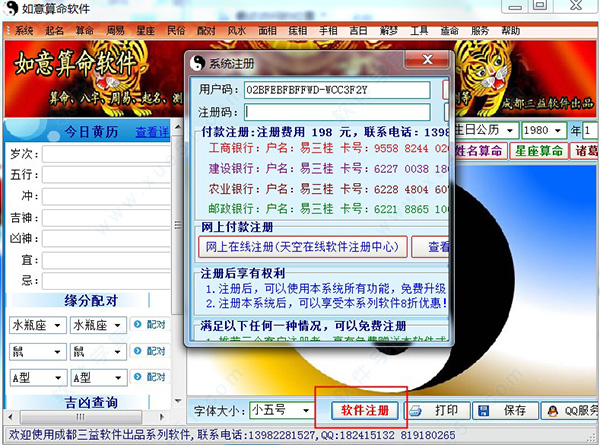Open the 星座 menu
The width and height of the screenshot is (600, 445).
point(145,31)
